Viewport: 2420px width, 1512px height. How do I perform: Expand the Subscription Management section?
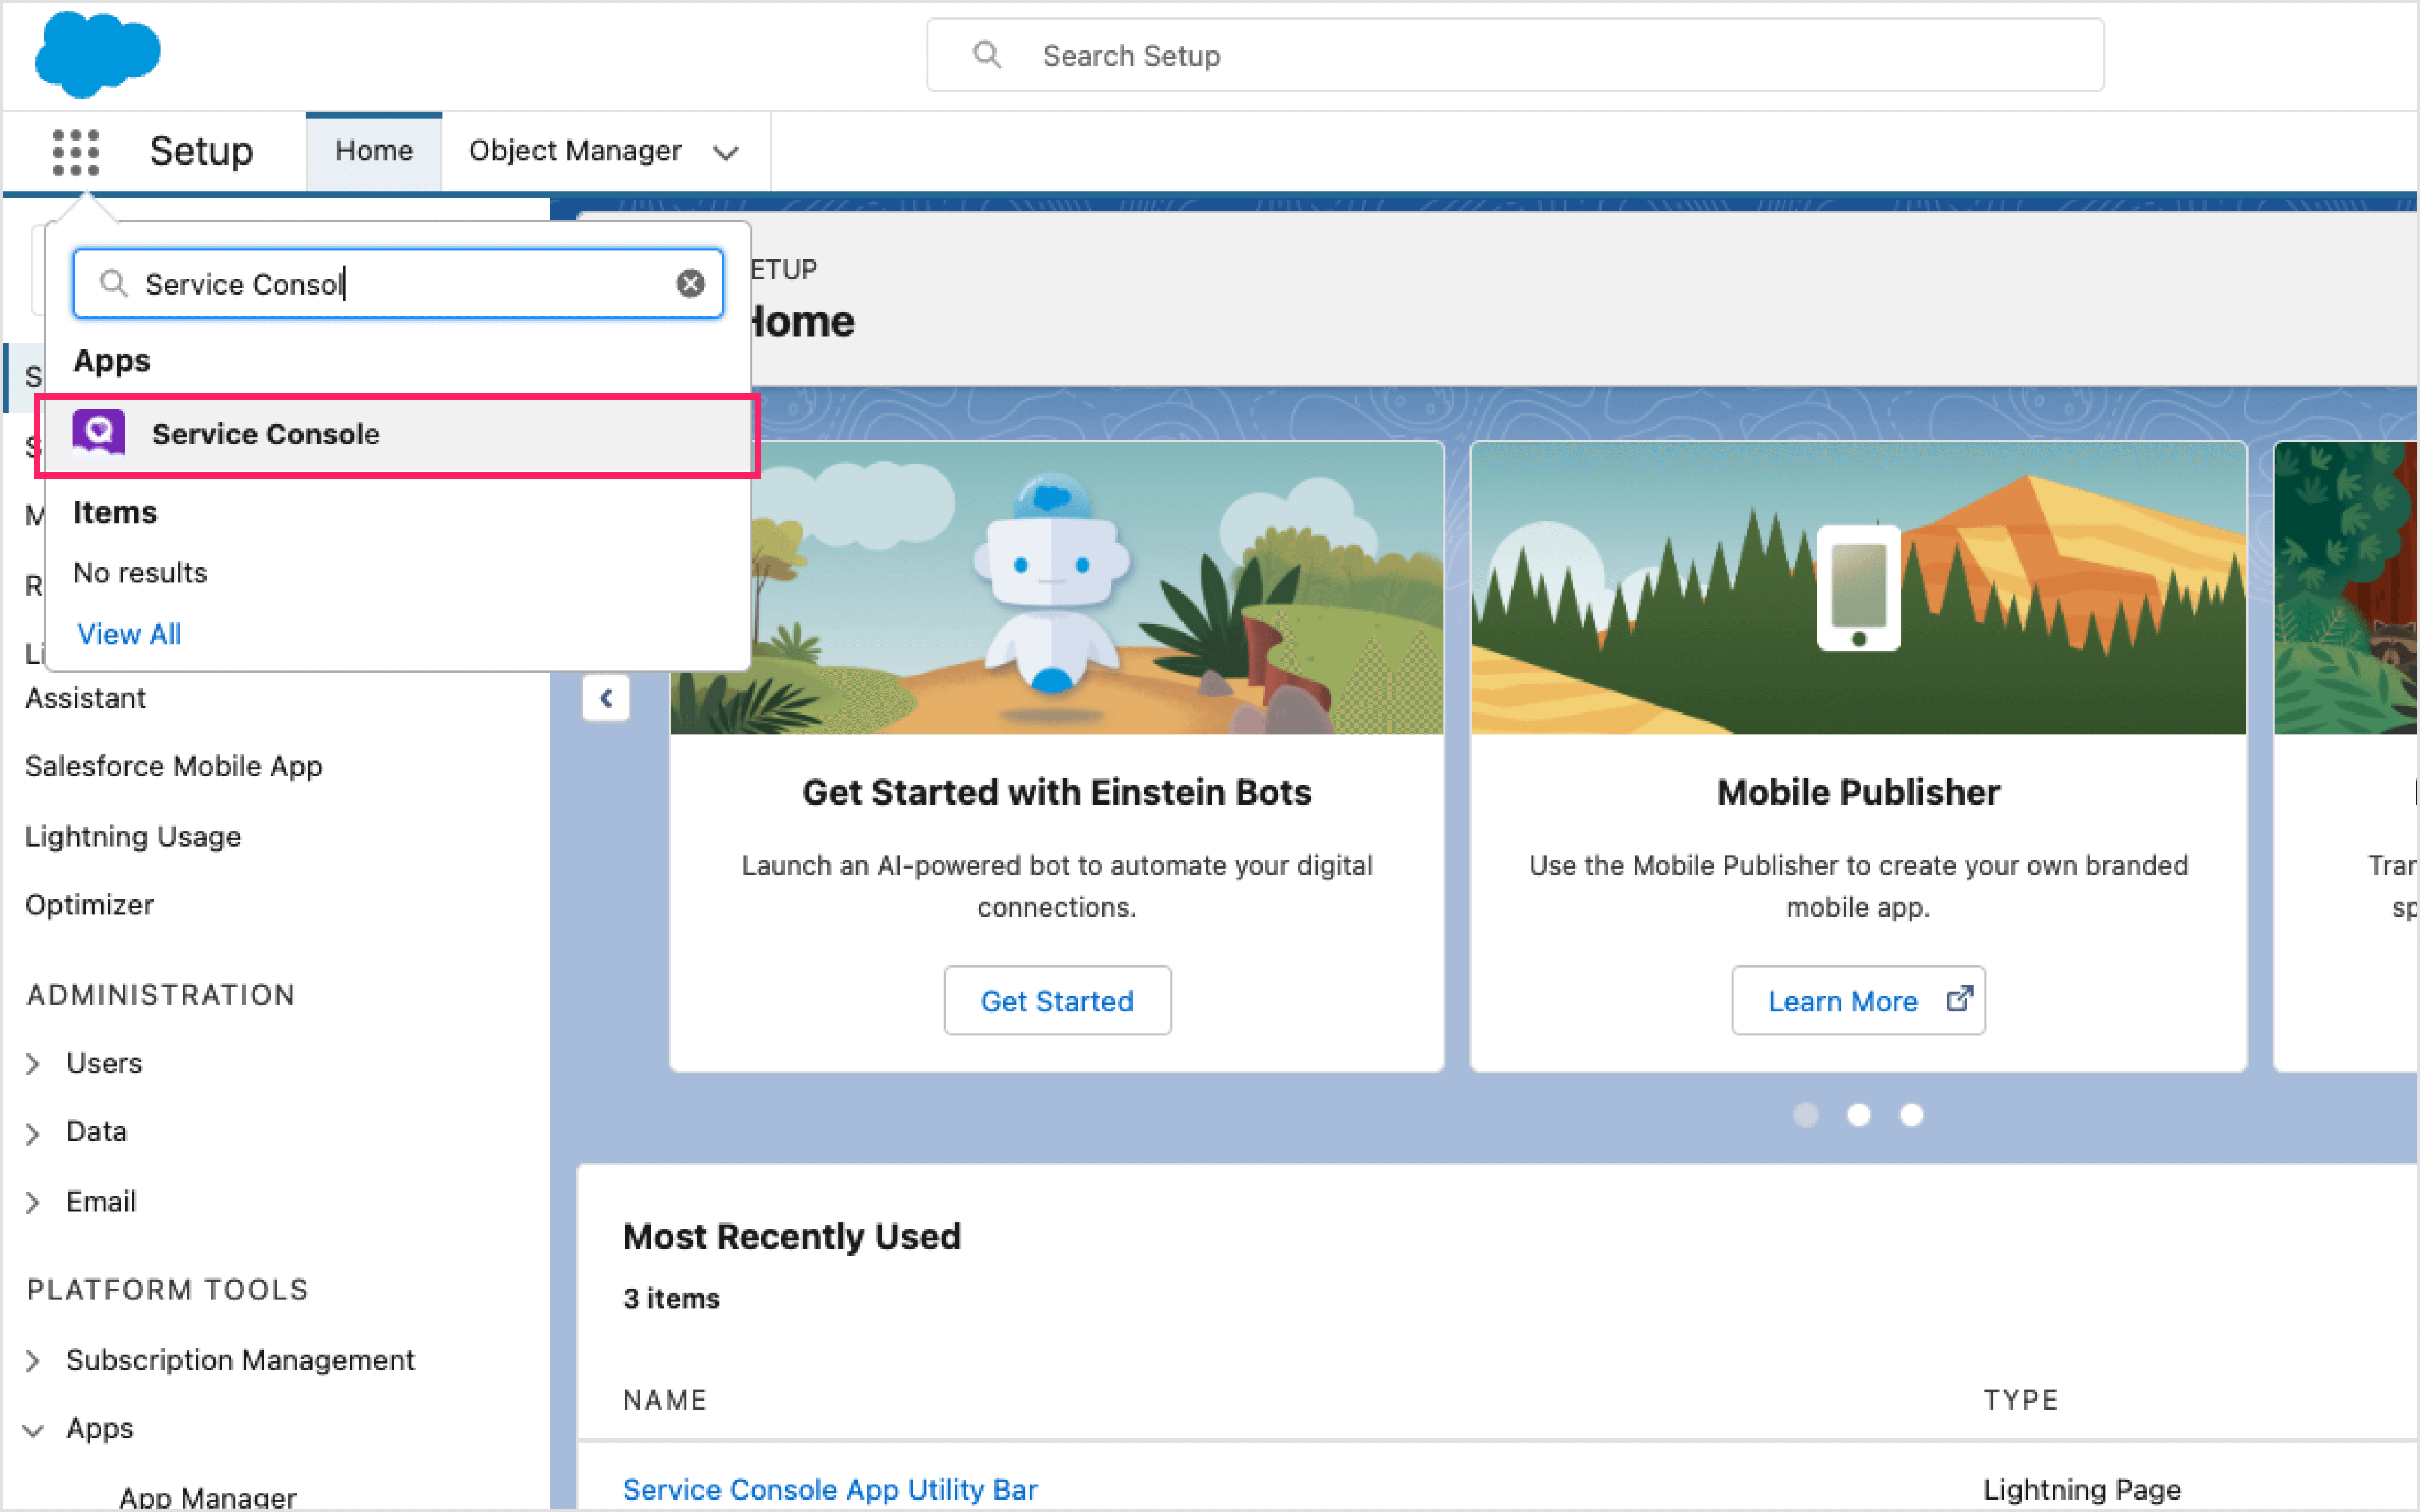(x=33, y=1361)
